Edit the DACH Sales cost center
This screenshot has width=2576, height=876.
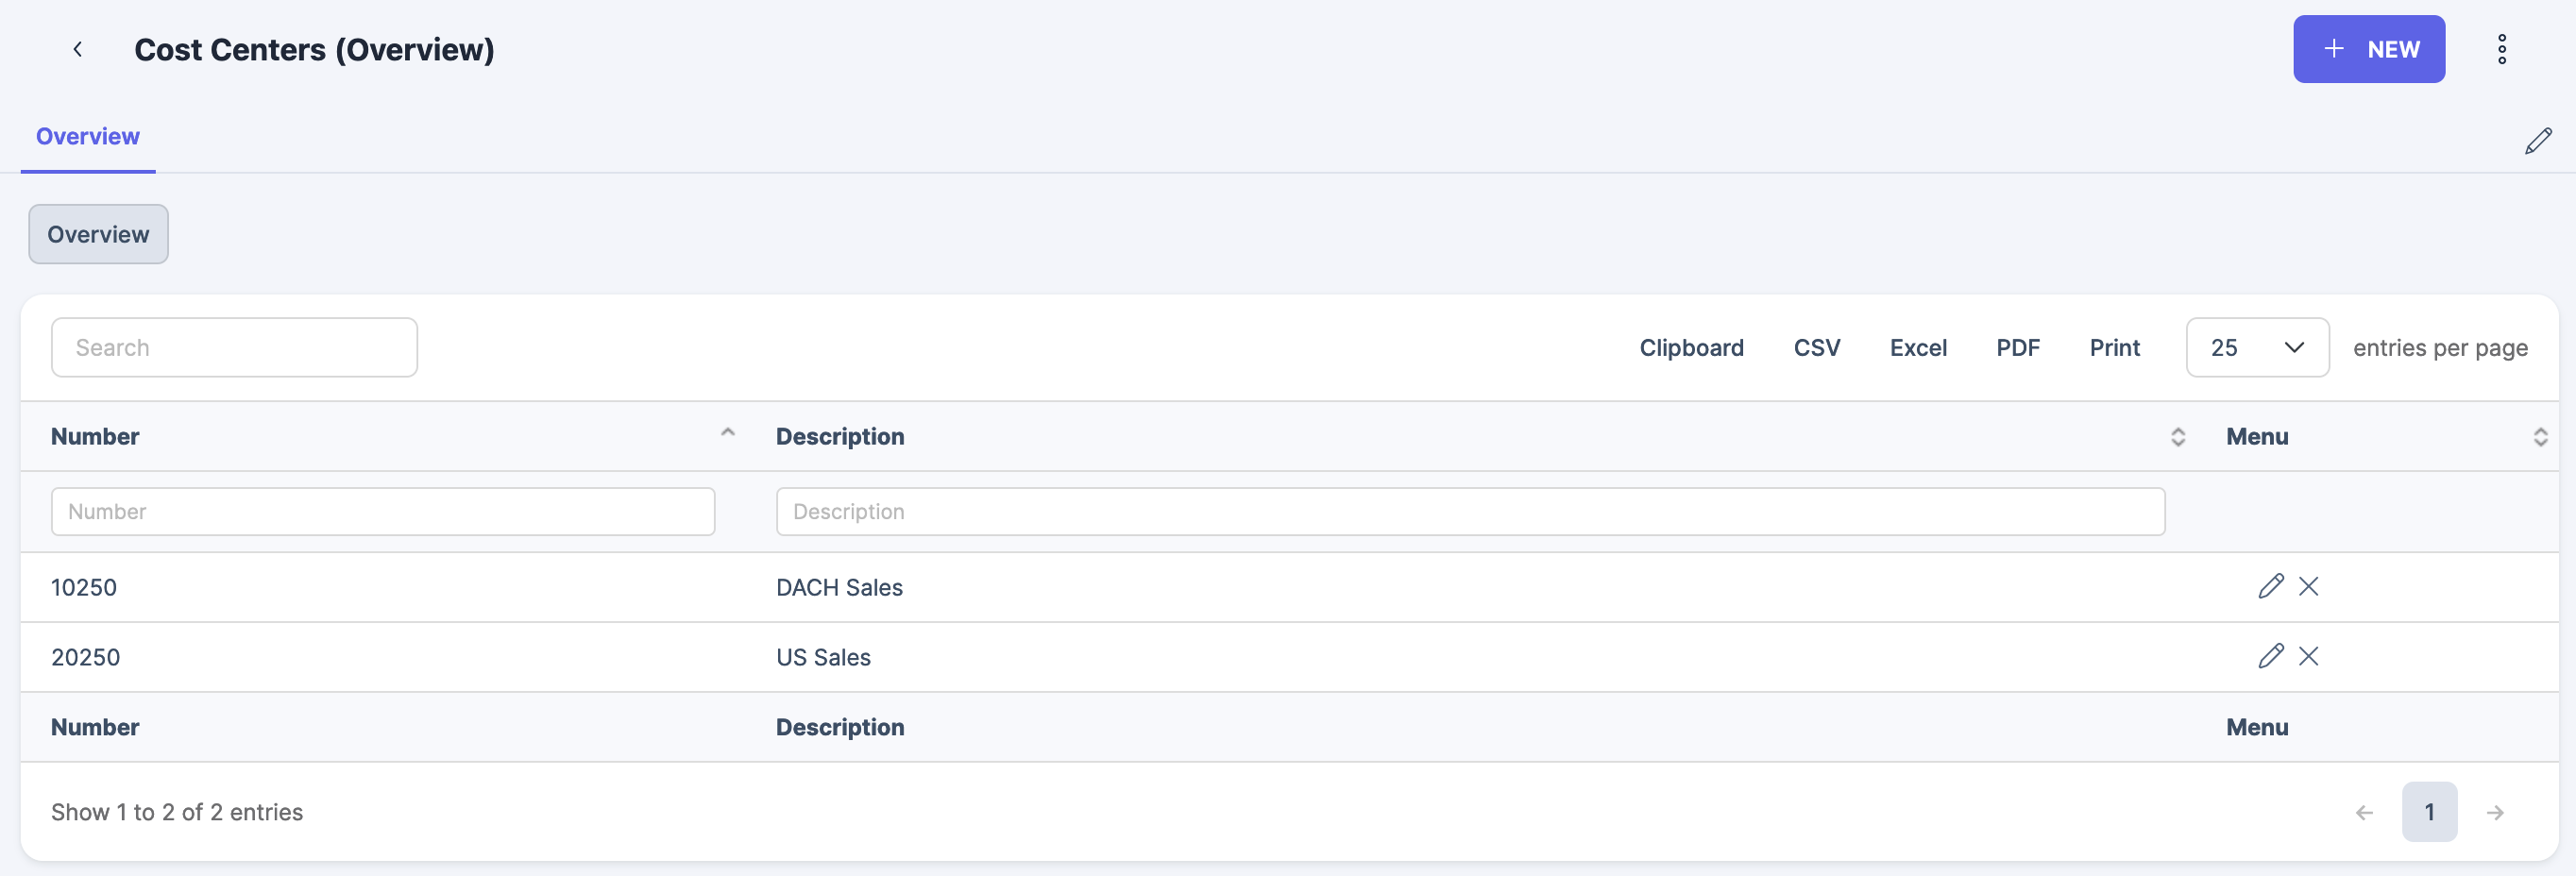(2270, 586)
